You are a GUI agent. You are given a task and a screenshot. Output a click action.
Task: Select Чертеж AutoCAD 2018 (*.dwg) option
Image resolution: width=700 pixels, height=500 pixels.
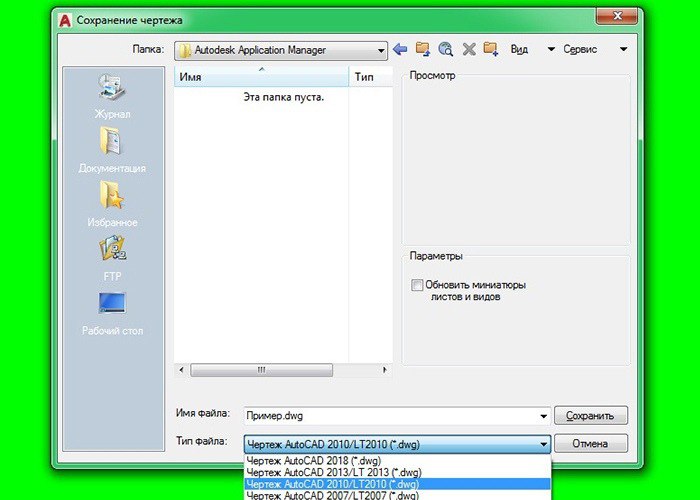point(397,460)
